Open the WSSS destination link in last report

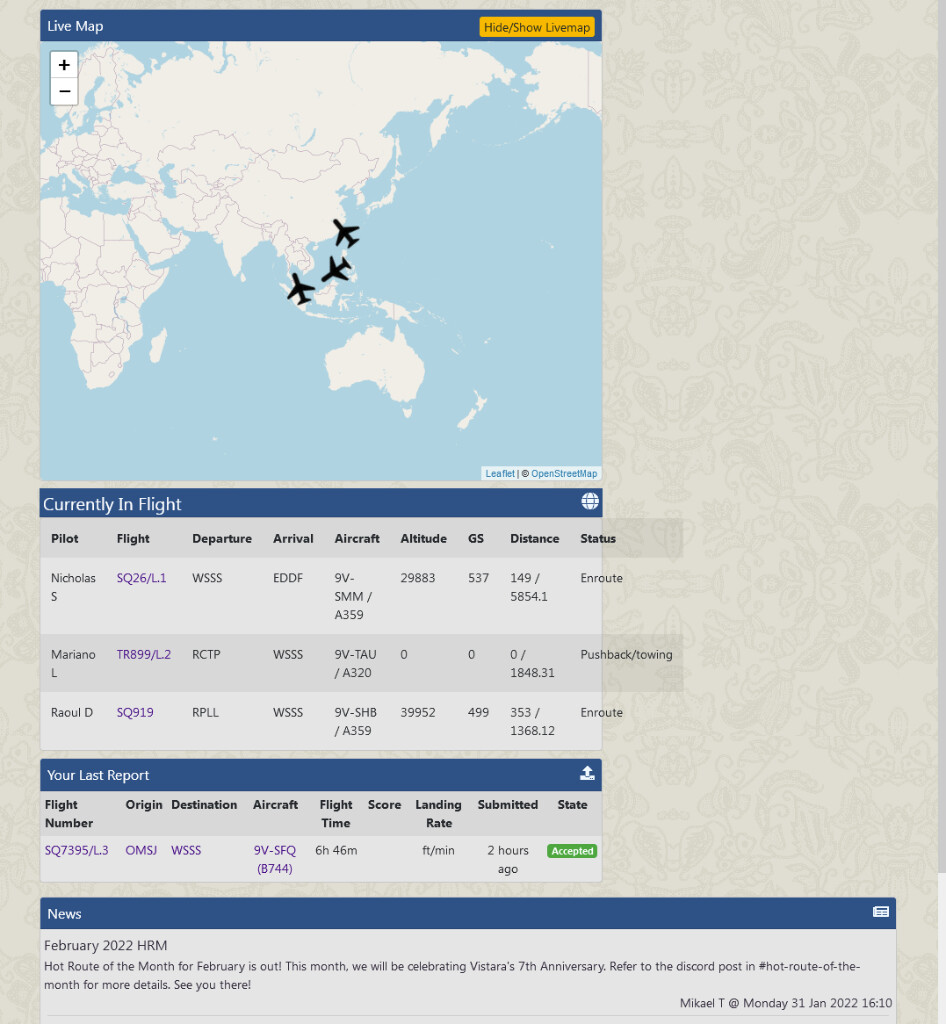tap(186, 851)
